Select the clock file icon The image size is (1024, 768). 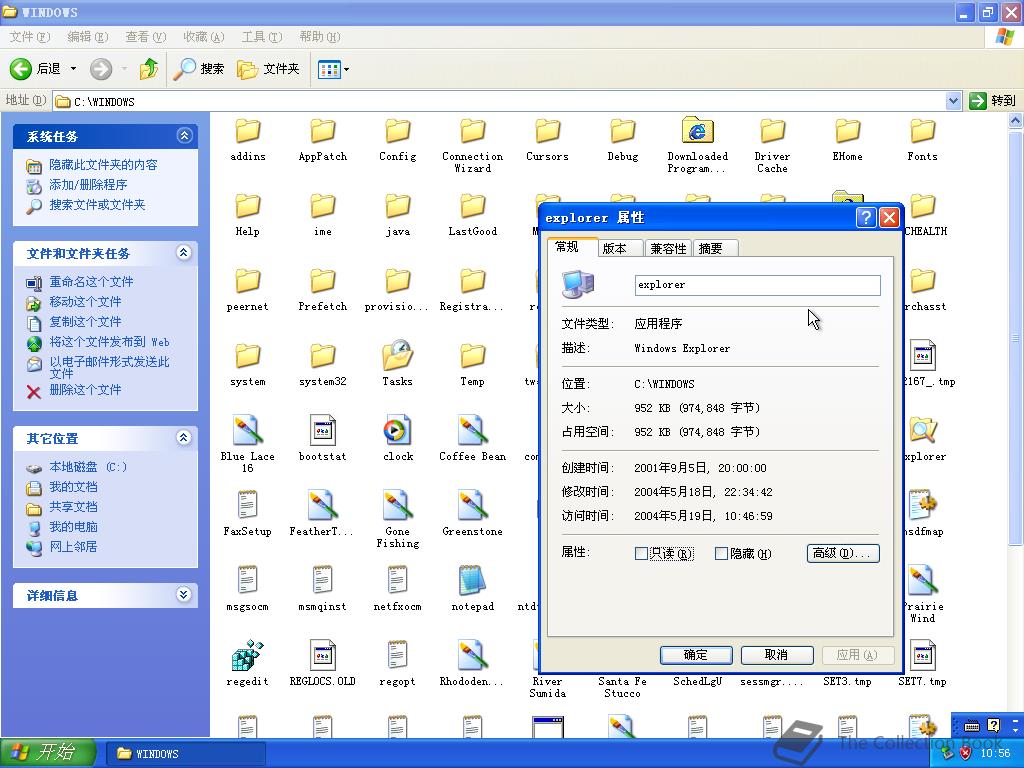(397, 430)
